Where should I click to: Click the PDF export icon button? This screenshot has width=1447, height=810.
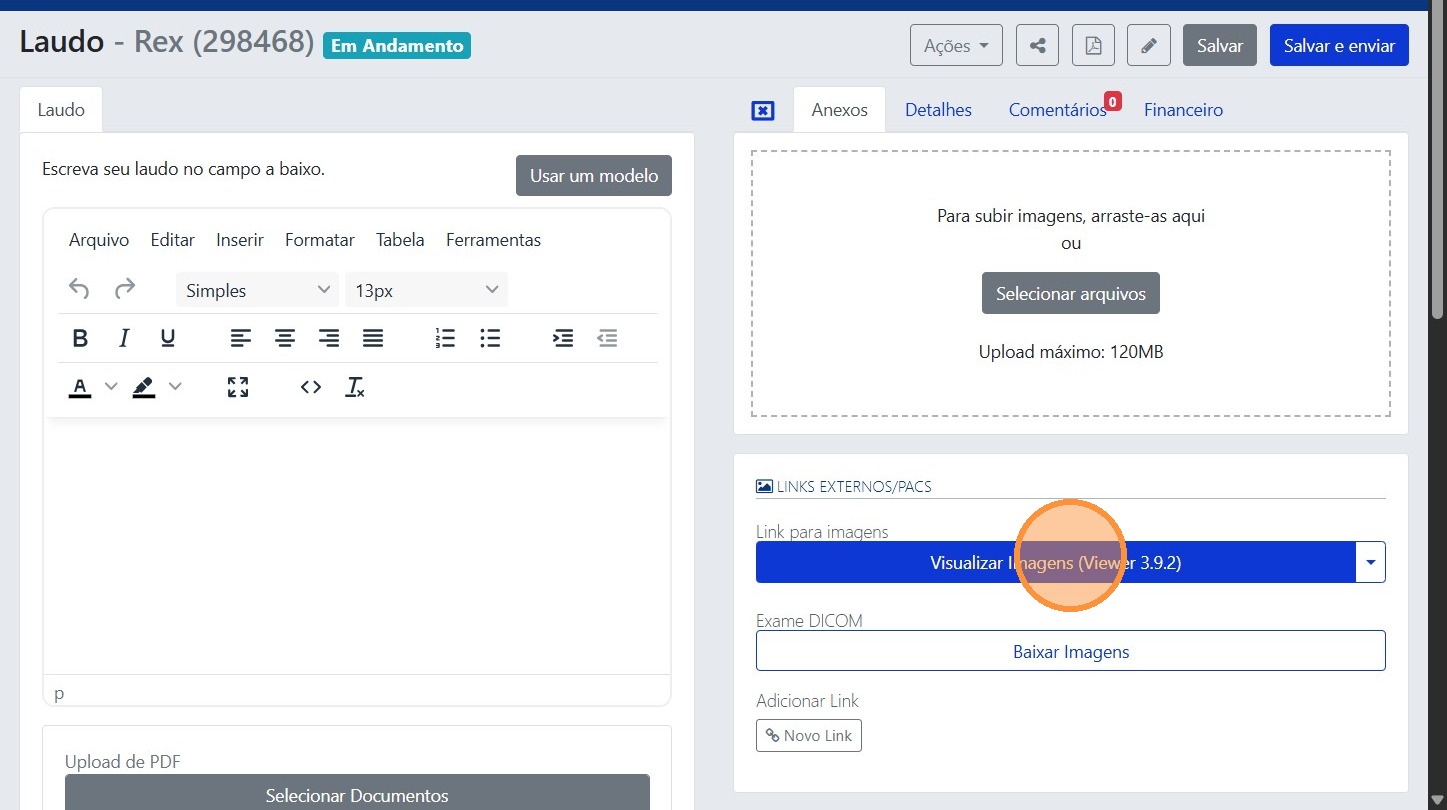click(x=1093, y=46)
